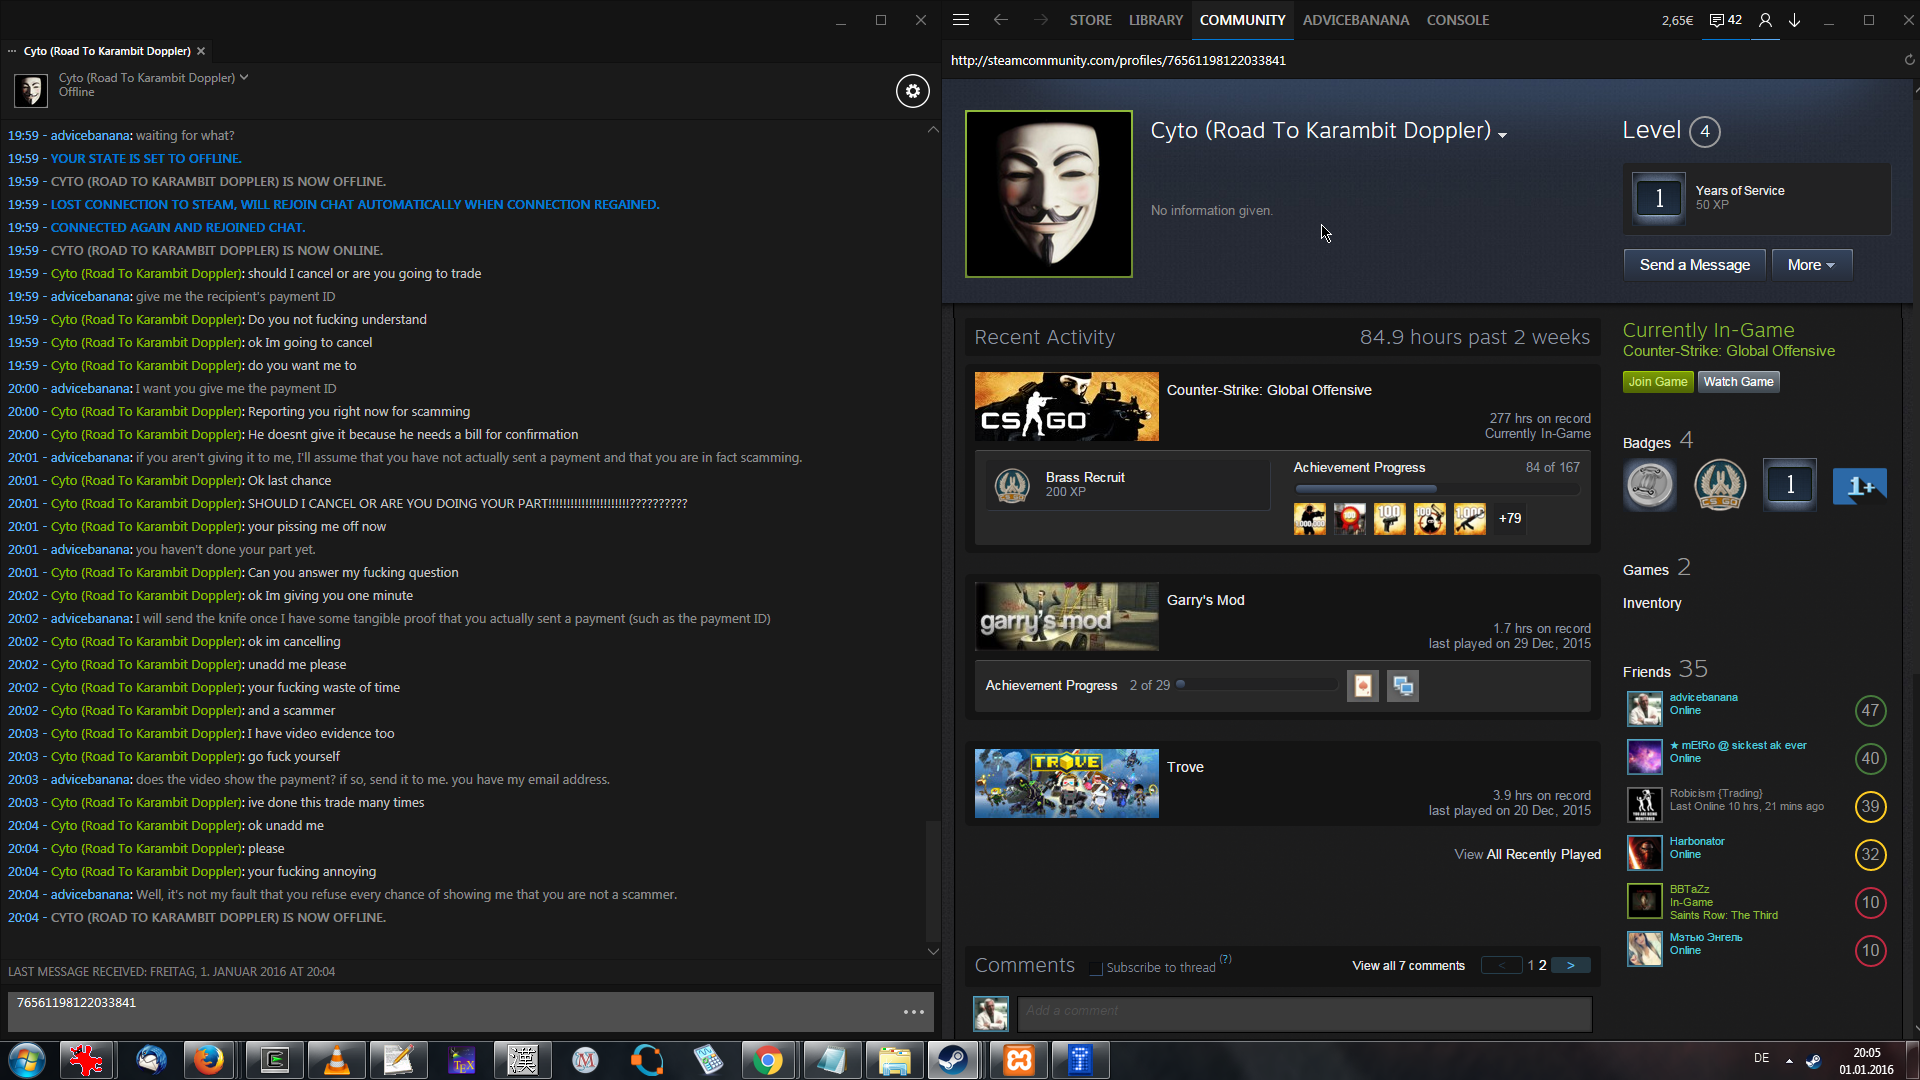1920x1080 pixels.
Task: Click the Years of Service badge
Action: tap(1658, 198)
